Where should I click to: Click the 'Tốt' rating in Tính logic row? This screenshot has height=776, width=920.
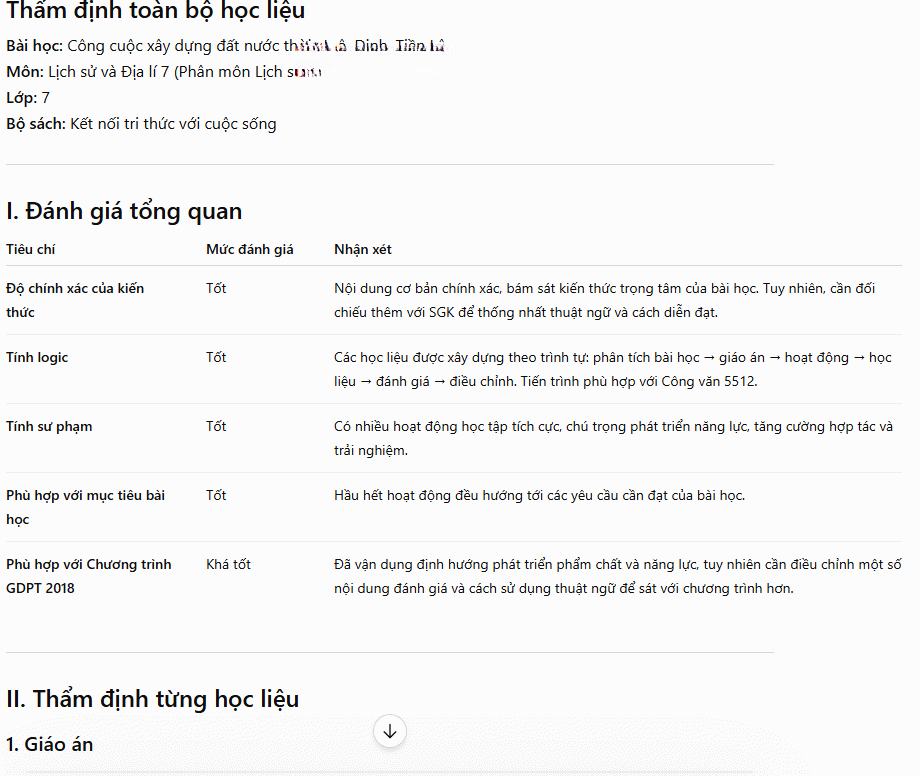click(x=216, y=357)
